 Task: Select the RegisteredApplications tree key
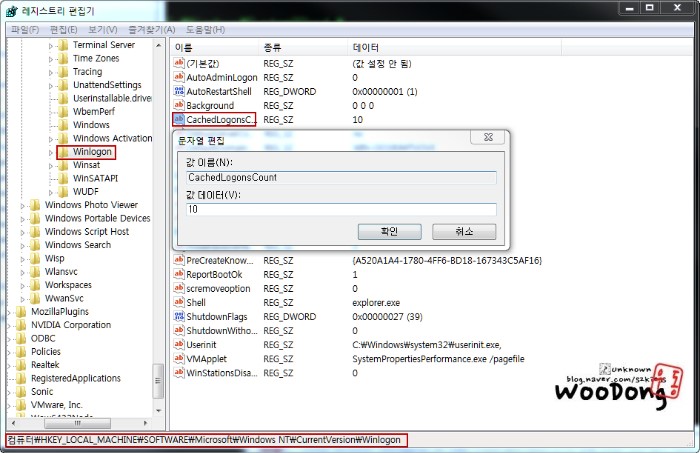pyautogui.click(x=75, y=378)
